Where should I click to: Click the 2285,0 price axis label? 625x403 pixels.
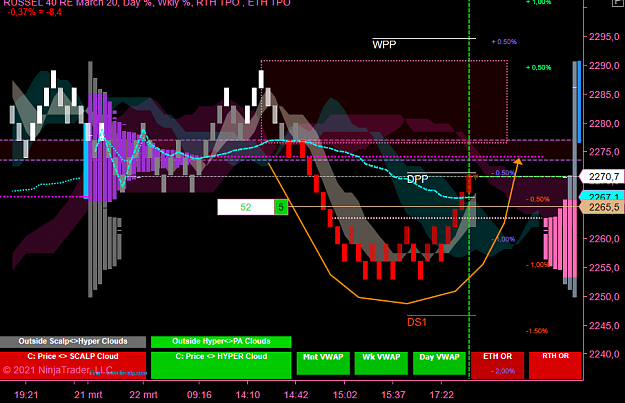tap(604, 94)
